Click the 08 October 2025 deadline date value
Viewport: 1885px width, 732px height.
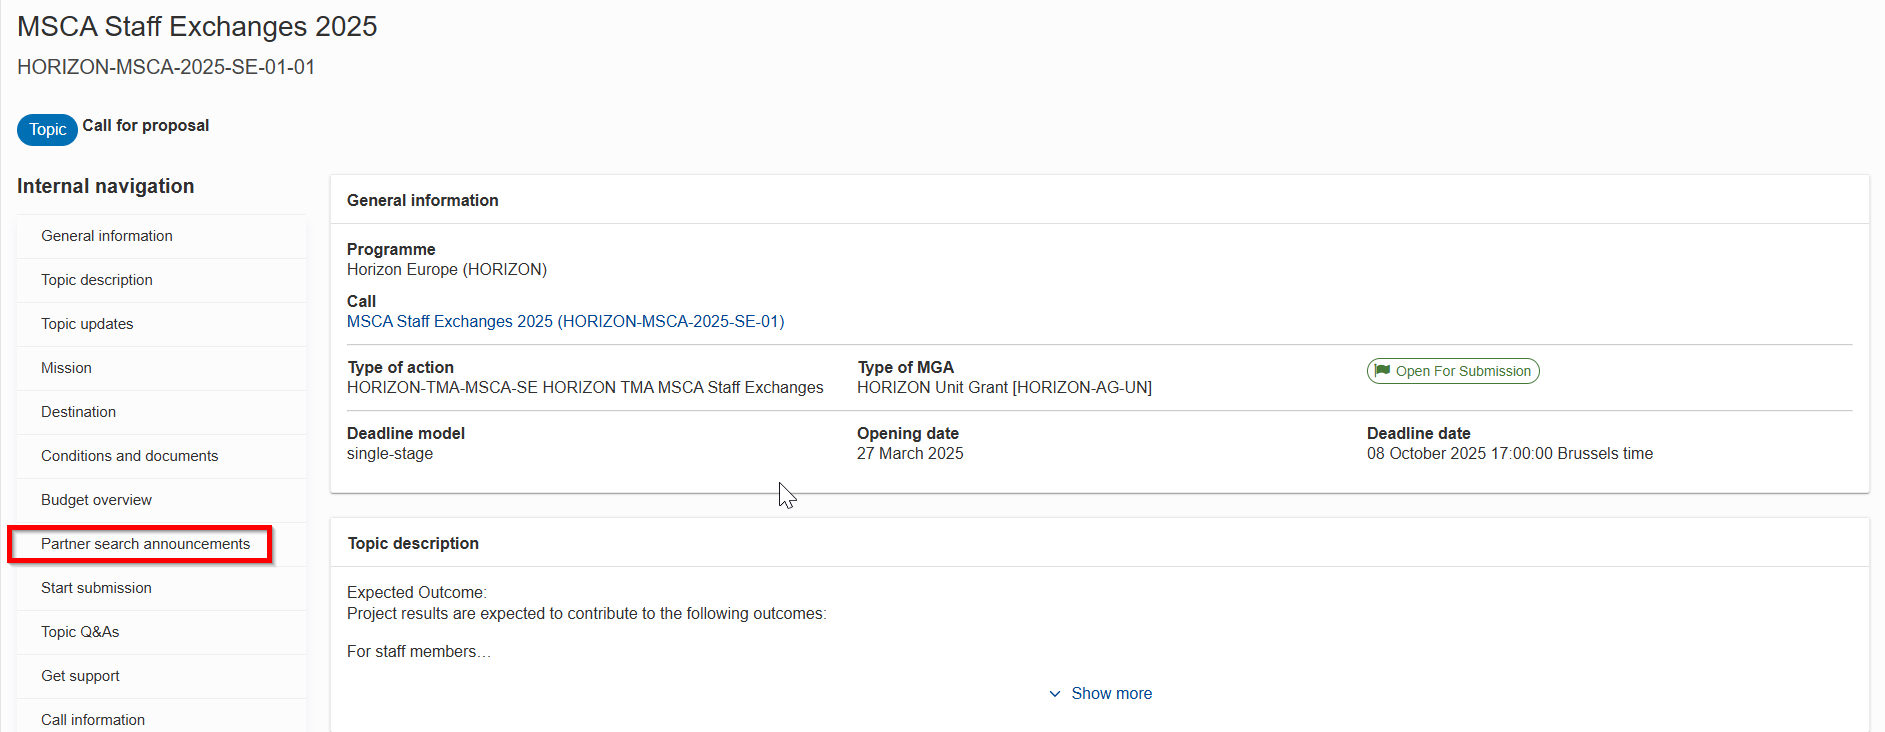(x=1510, y=453)
